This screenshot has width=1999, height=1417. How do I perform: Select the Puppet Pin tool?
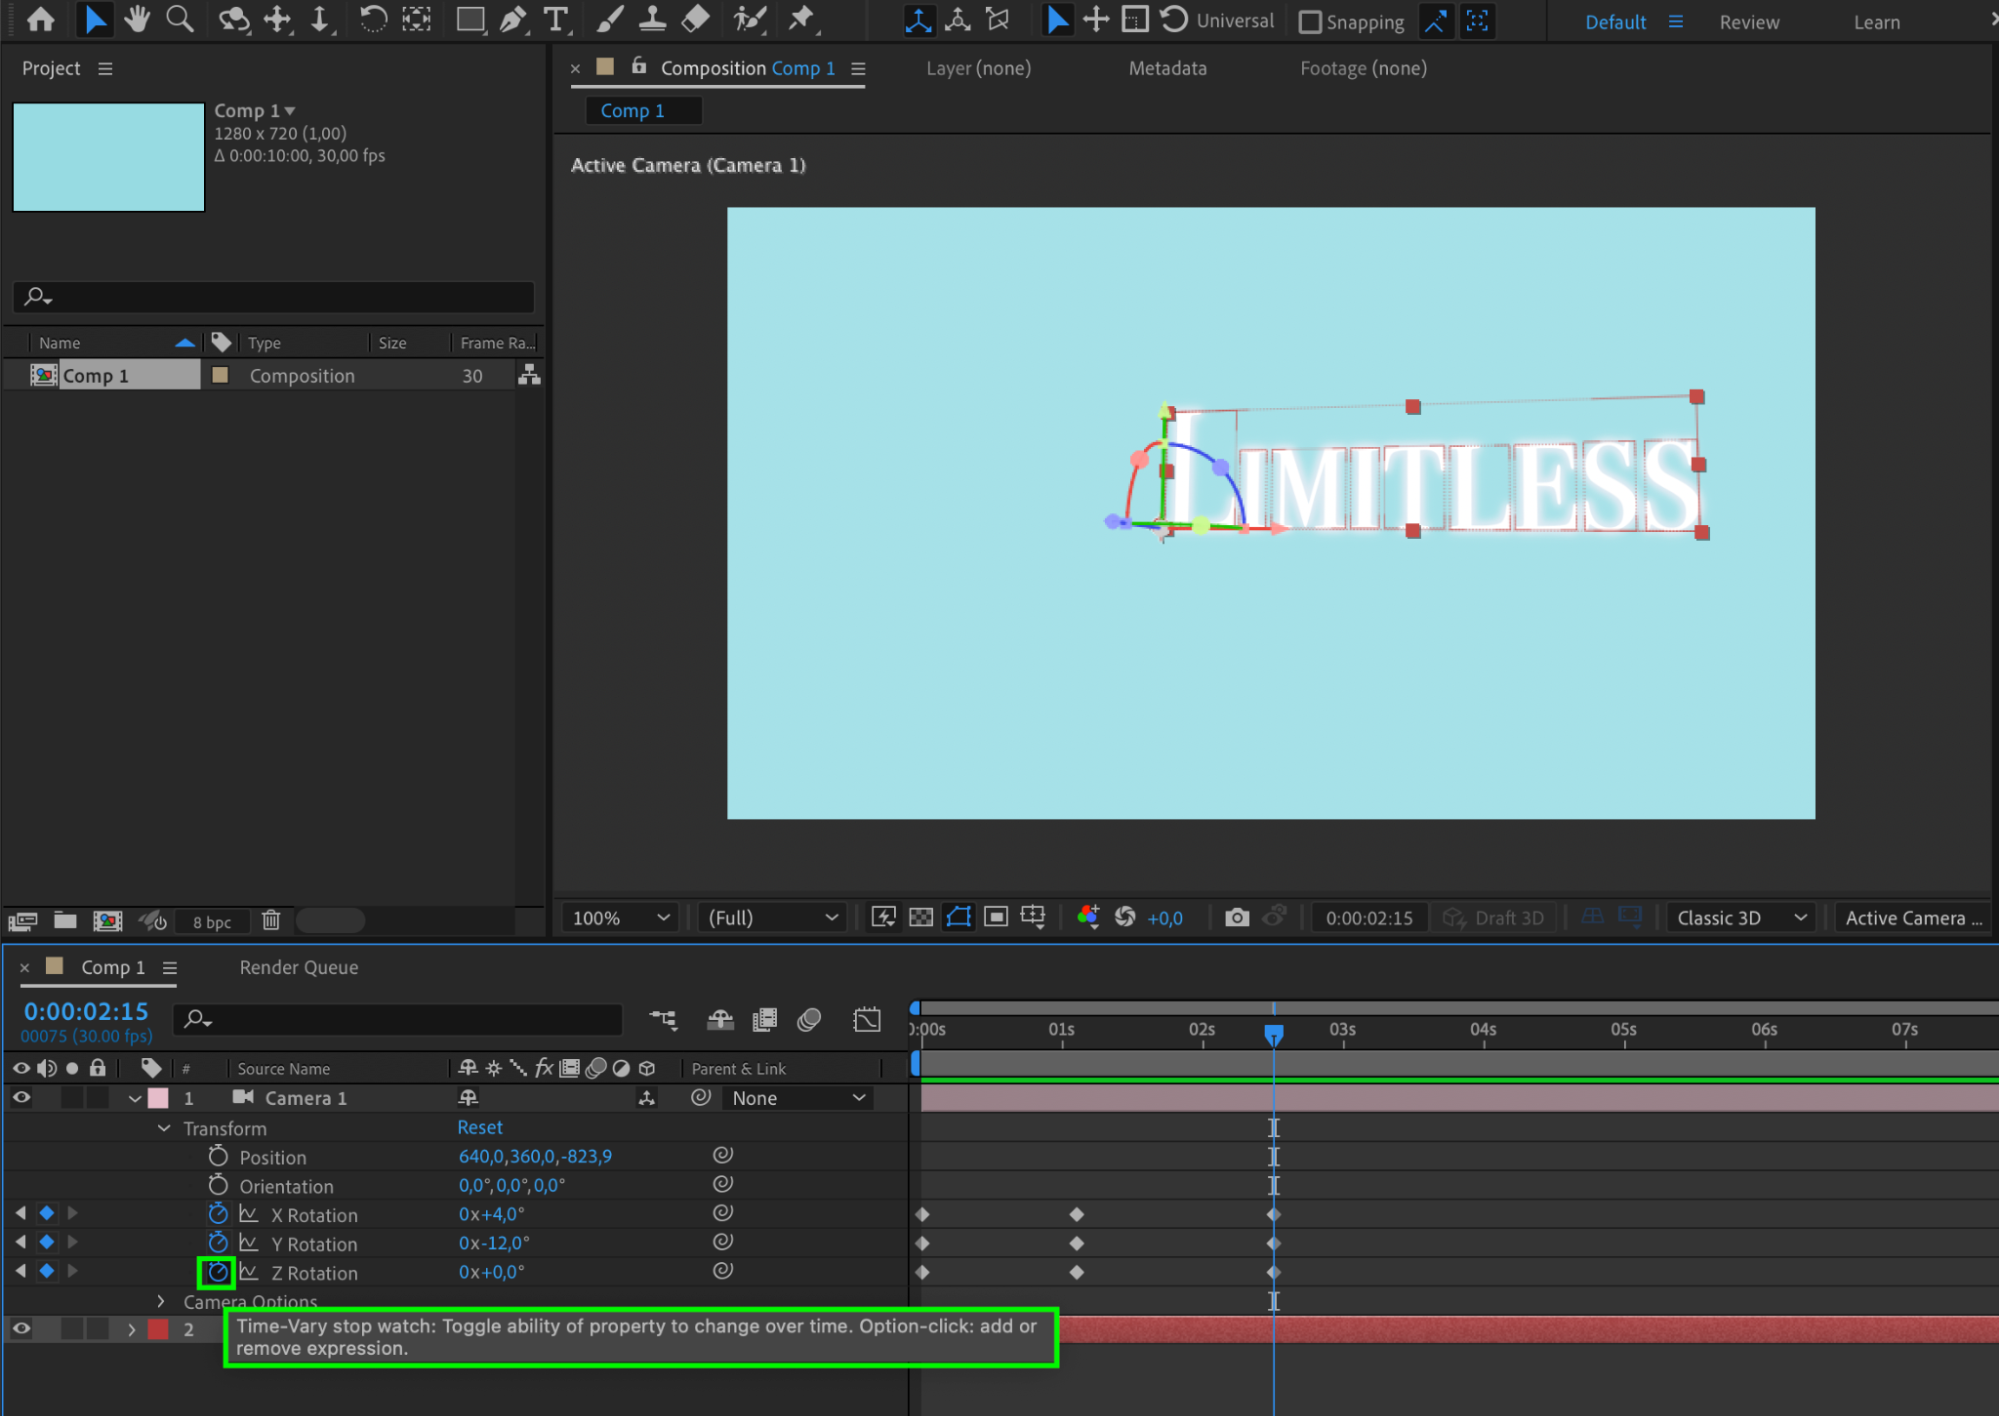(802, 19)
